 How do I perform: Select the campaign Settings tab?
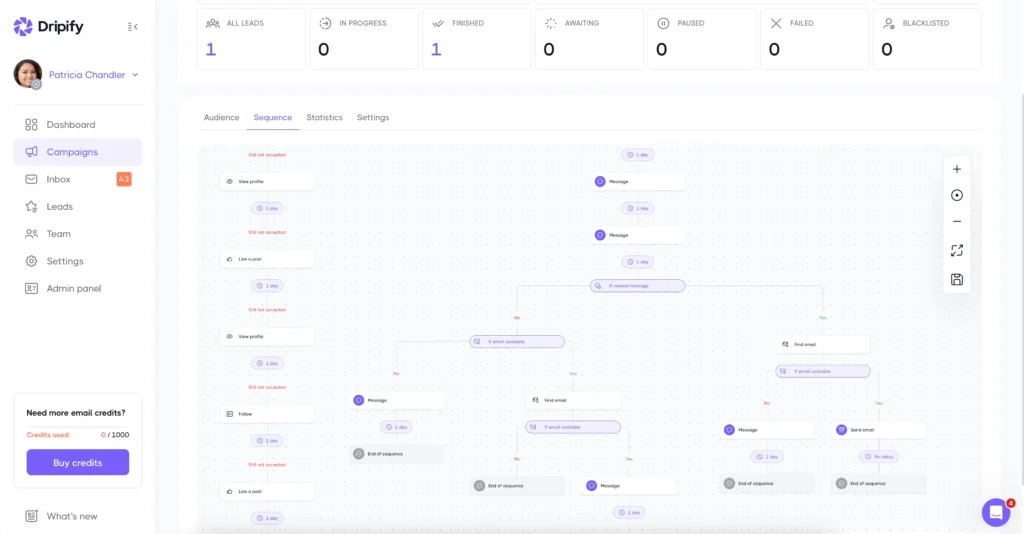(x=373, y=117)
